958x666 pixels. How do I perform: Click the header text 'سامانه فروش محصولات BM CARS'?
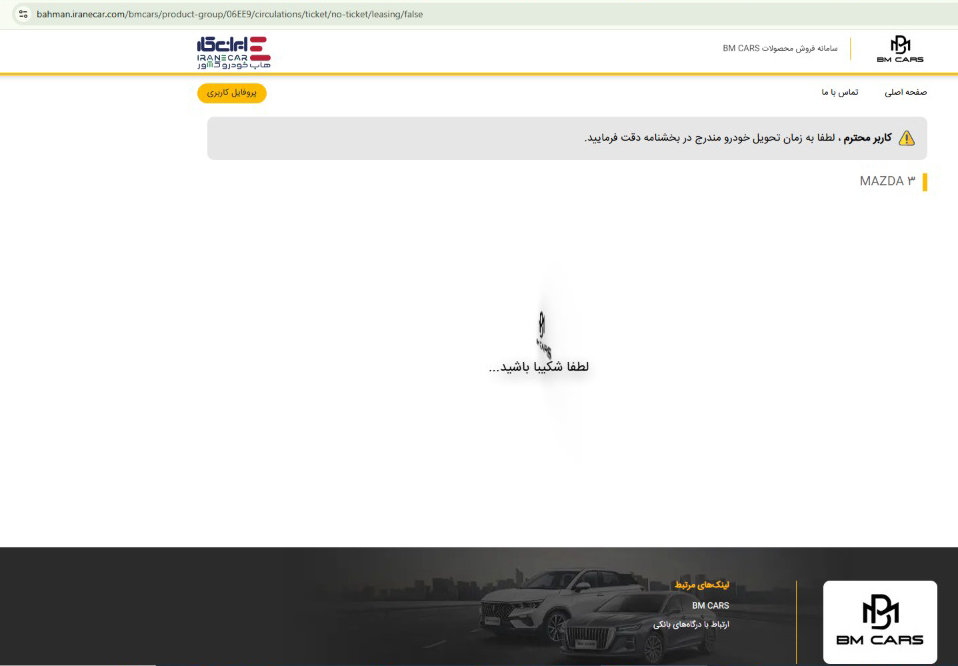coord(780,48)
